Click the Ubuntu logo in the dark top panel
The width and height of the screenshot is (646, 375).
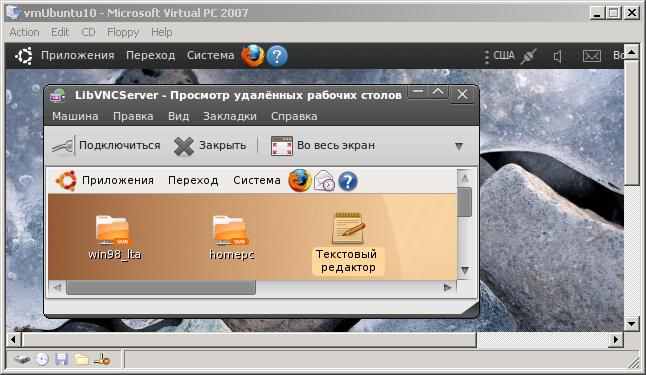point(23,56)
